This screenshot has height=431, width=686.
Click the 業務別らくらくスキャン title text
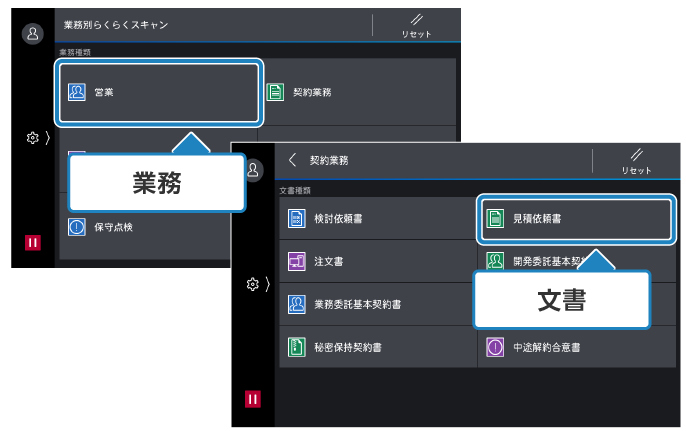tap(116, 25)
